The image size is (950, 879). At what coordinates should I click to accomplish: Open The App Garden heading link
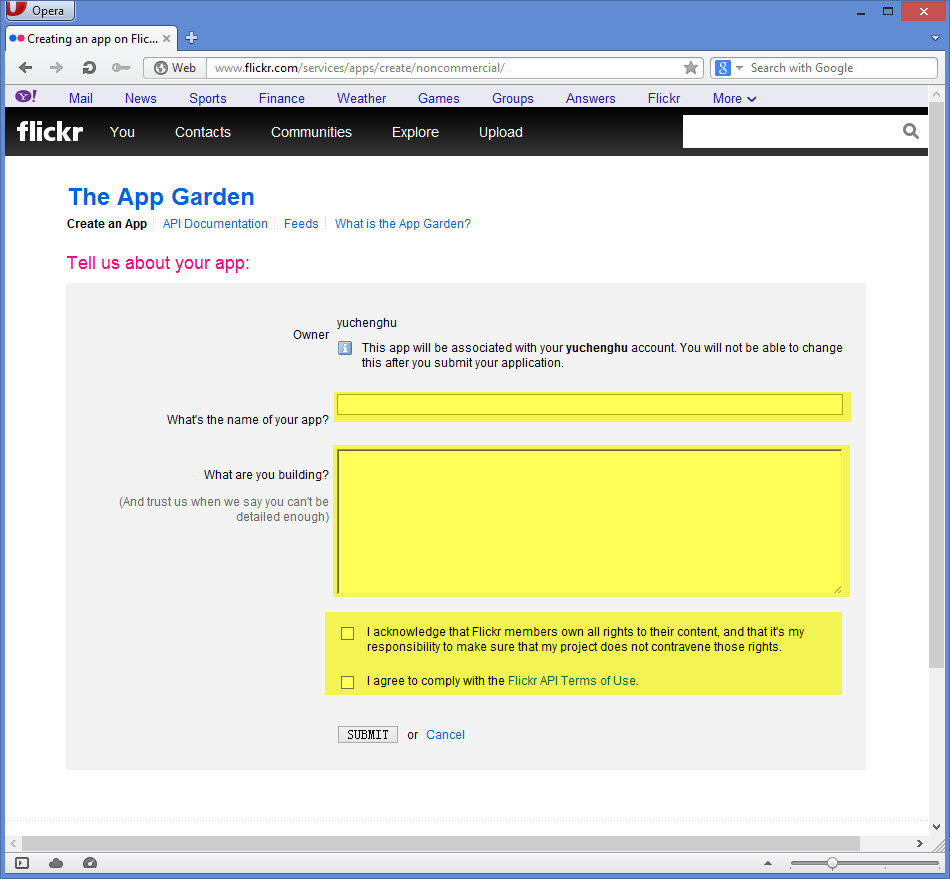(x=161, y=197)
